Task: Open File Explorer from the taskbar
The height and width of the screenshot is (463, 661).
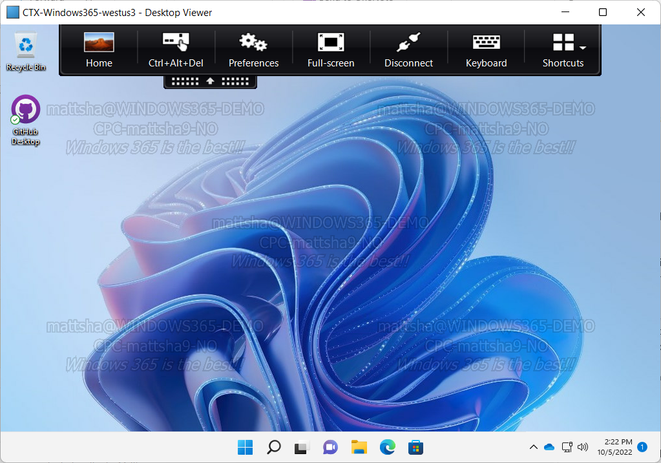Action: click(359, 447)
